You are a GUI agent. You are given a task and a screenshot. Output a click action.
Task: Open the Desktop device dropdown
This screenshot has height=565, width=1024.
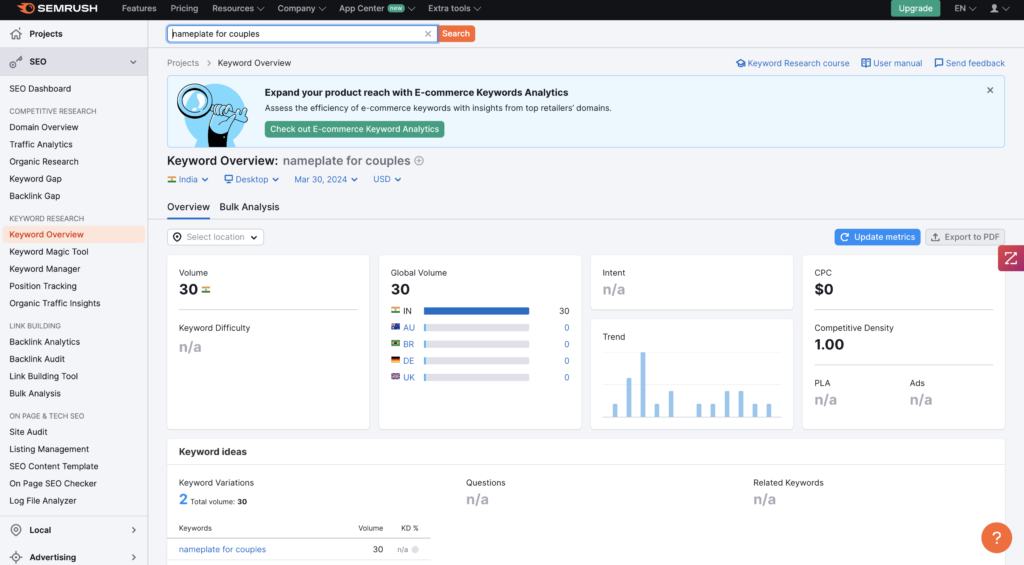click(251, 179)
